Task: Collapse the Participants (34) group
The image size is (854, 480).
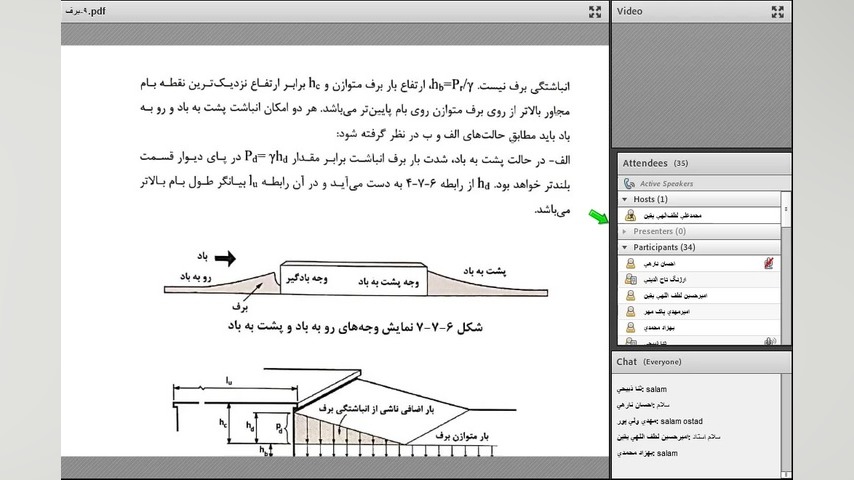Action: [625, 247]
